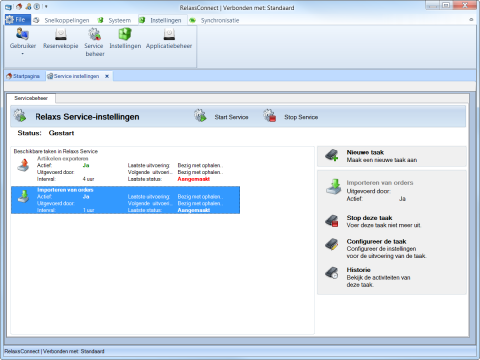Click the quick access toolbar dropdown arrow
Screen dimensions: 480x360
[46, 6]
